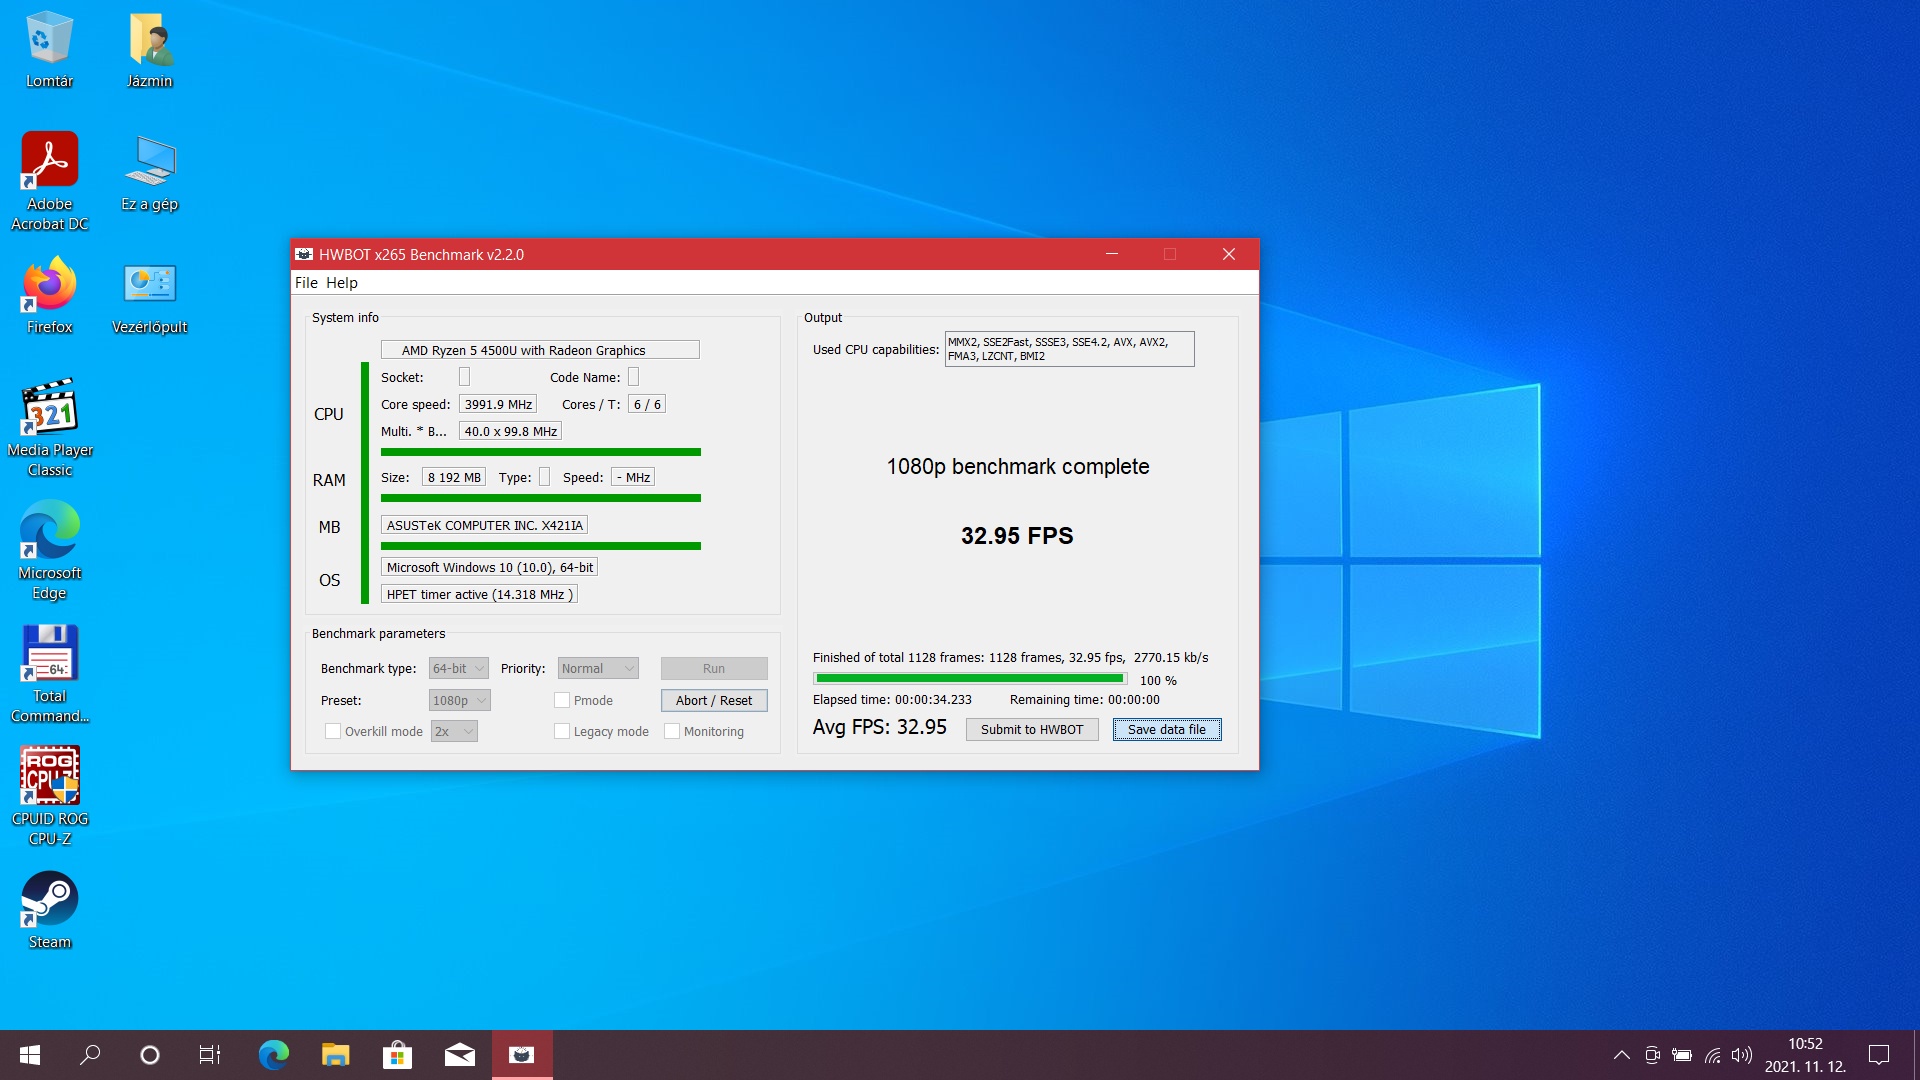Open the notification center icon
1920x1080 pixels.
1879,1055
